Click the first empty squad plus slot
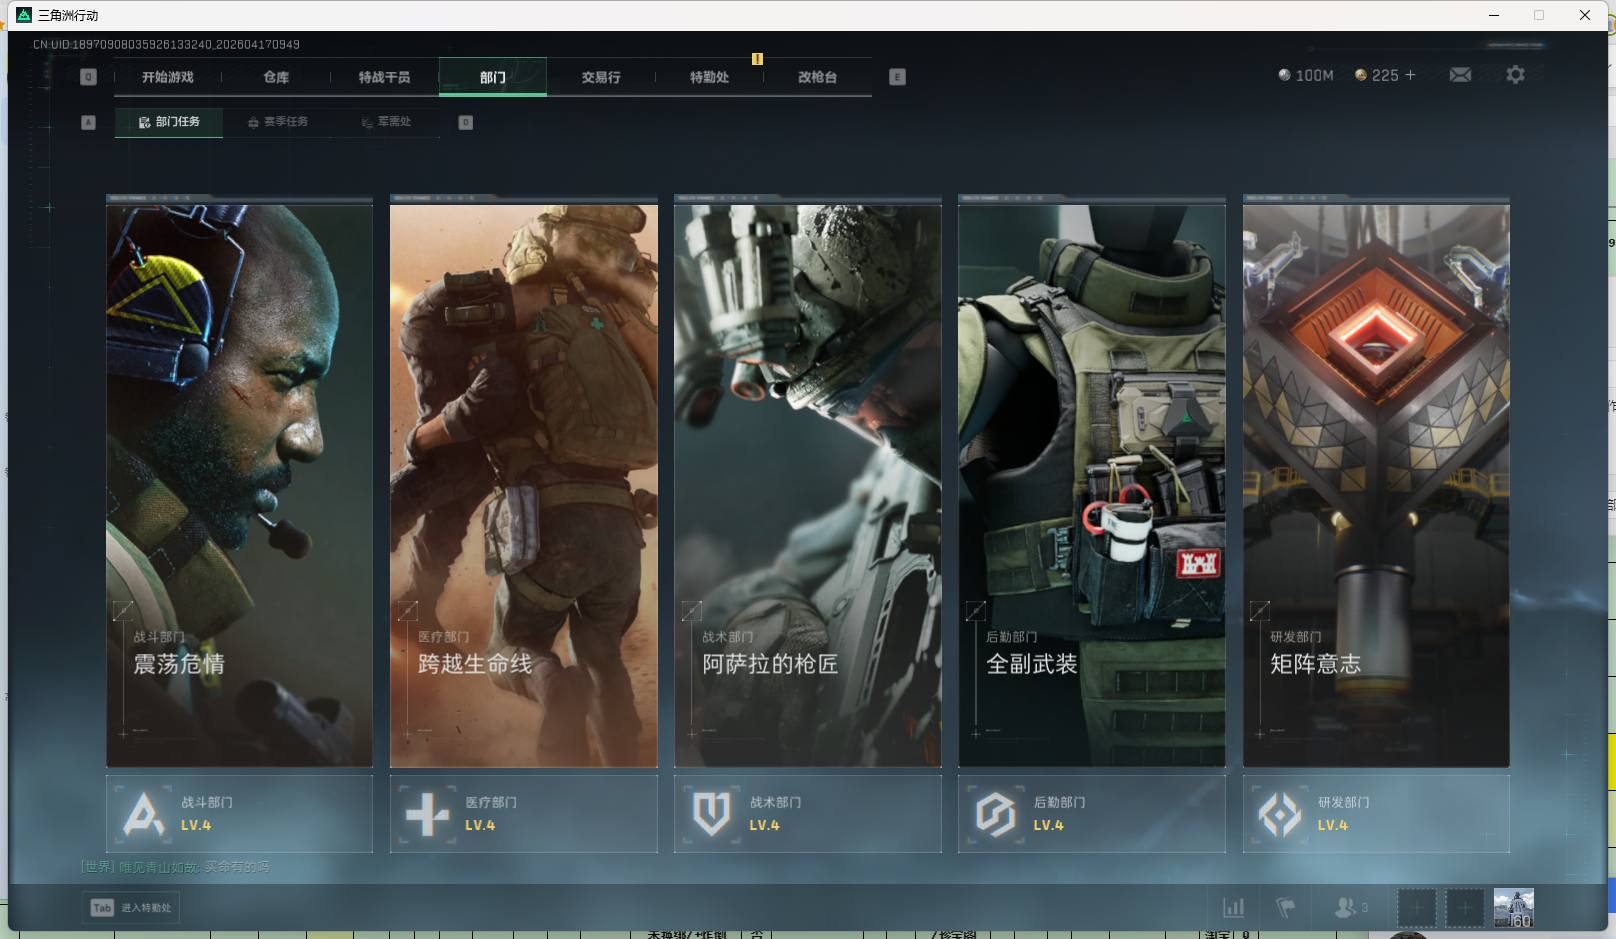This screenshot has width=1616, height=939. [1416, 908]
